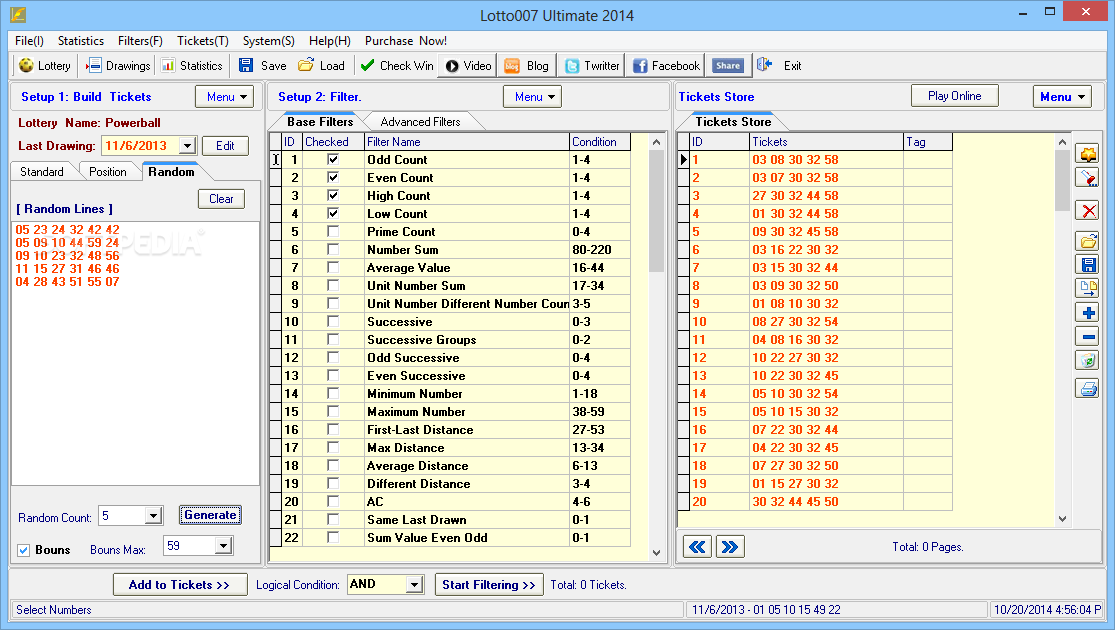The image size is (1115, 630).
Task: Enable the Prime Count filter checkbox
Action: pyautogui.click(x=333, y=231)
